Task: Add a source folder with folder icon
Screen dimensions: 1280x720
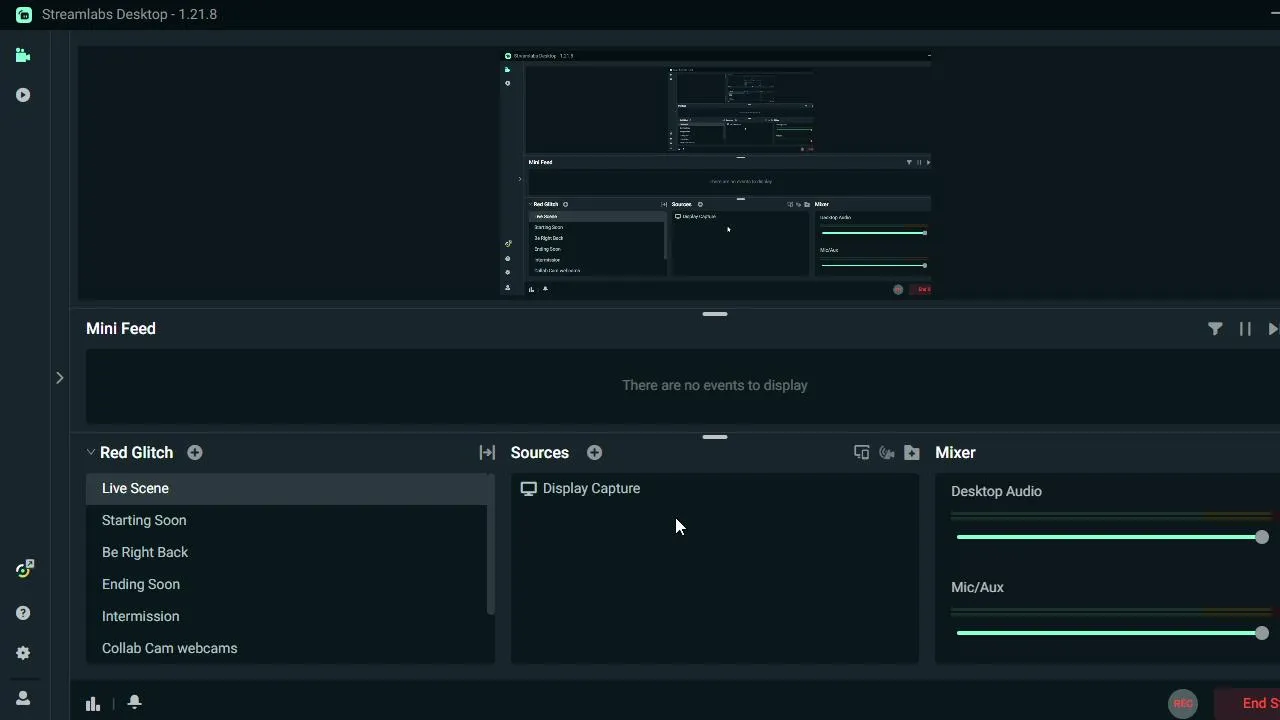Action: click(x=912, y=453)
